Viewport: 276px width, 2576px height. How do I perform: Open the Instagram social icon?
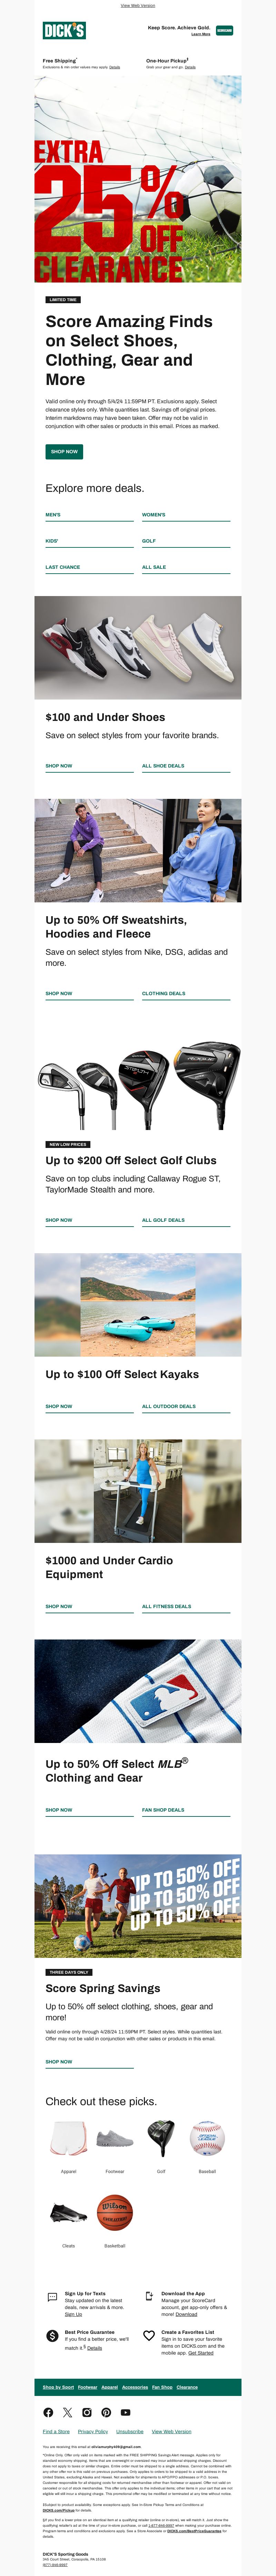coord(87,2413)
